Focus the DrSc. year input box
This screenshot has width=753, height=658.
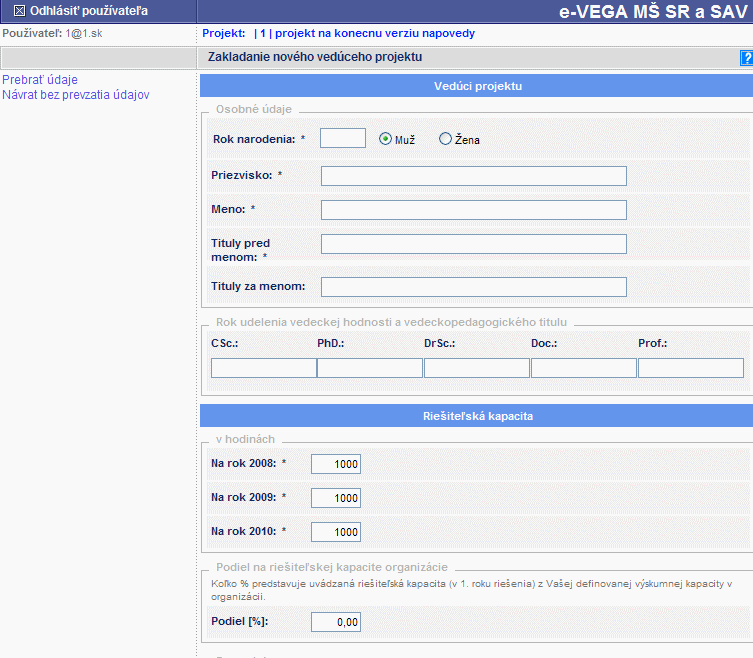(x=477, y=368)
